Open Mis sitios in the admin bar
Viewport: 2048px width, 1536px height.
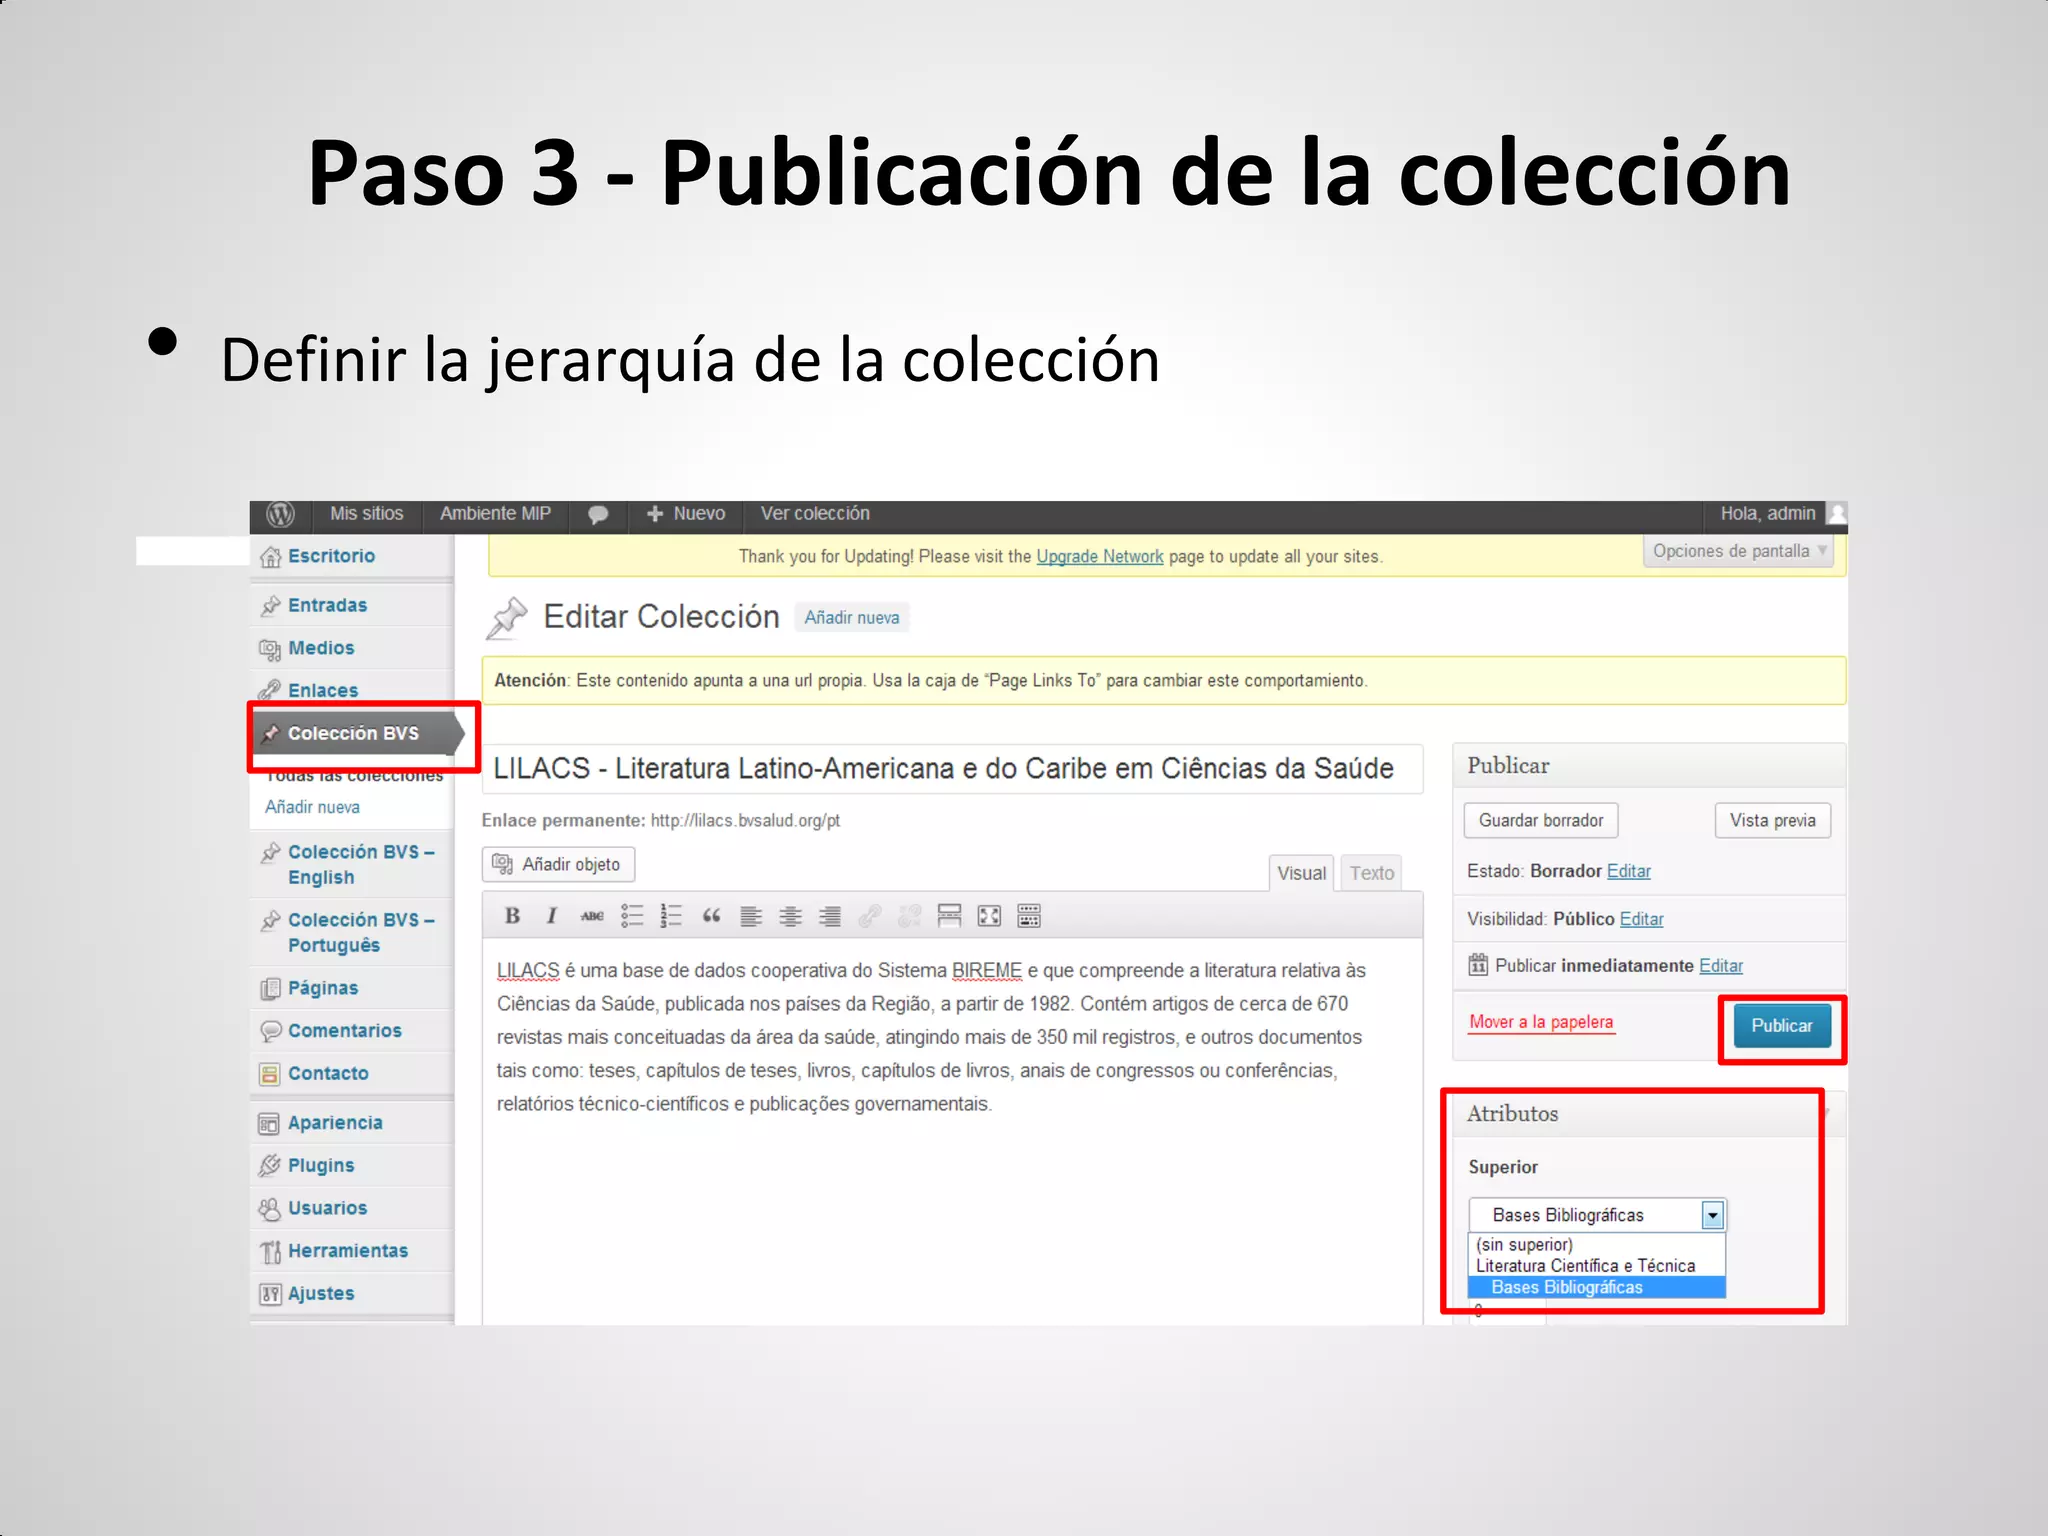pyautogui.click(x=366, y=513)
